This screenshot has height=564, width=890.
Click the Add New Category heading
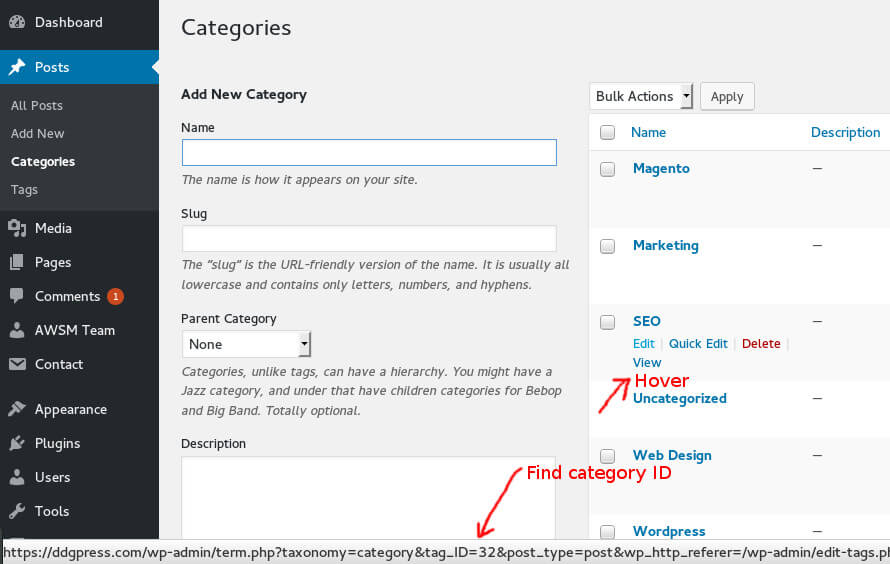[x=244, y=95]
